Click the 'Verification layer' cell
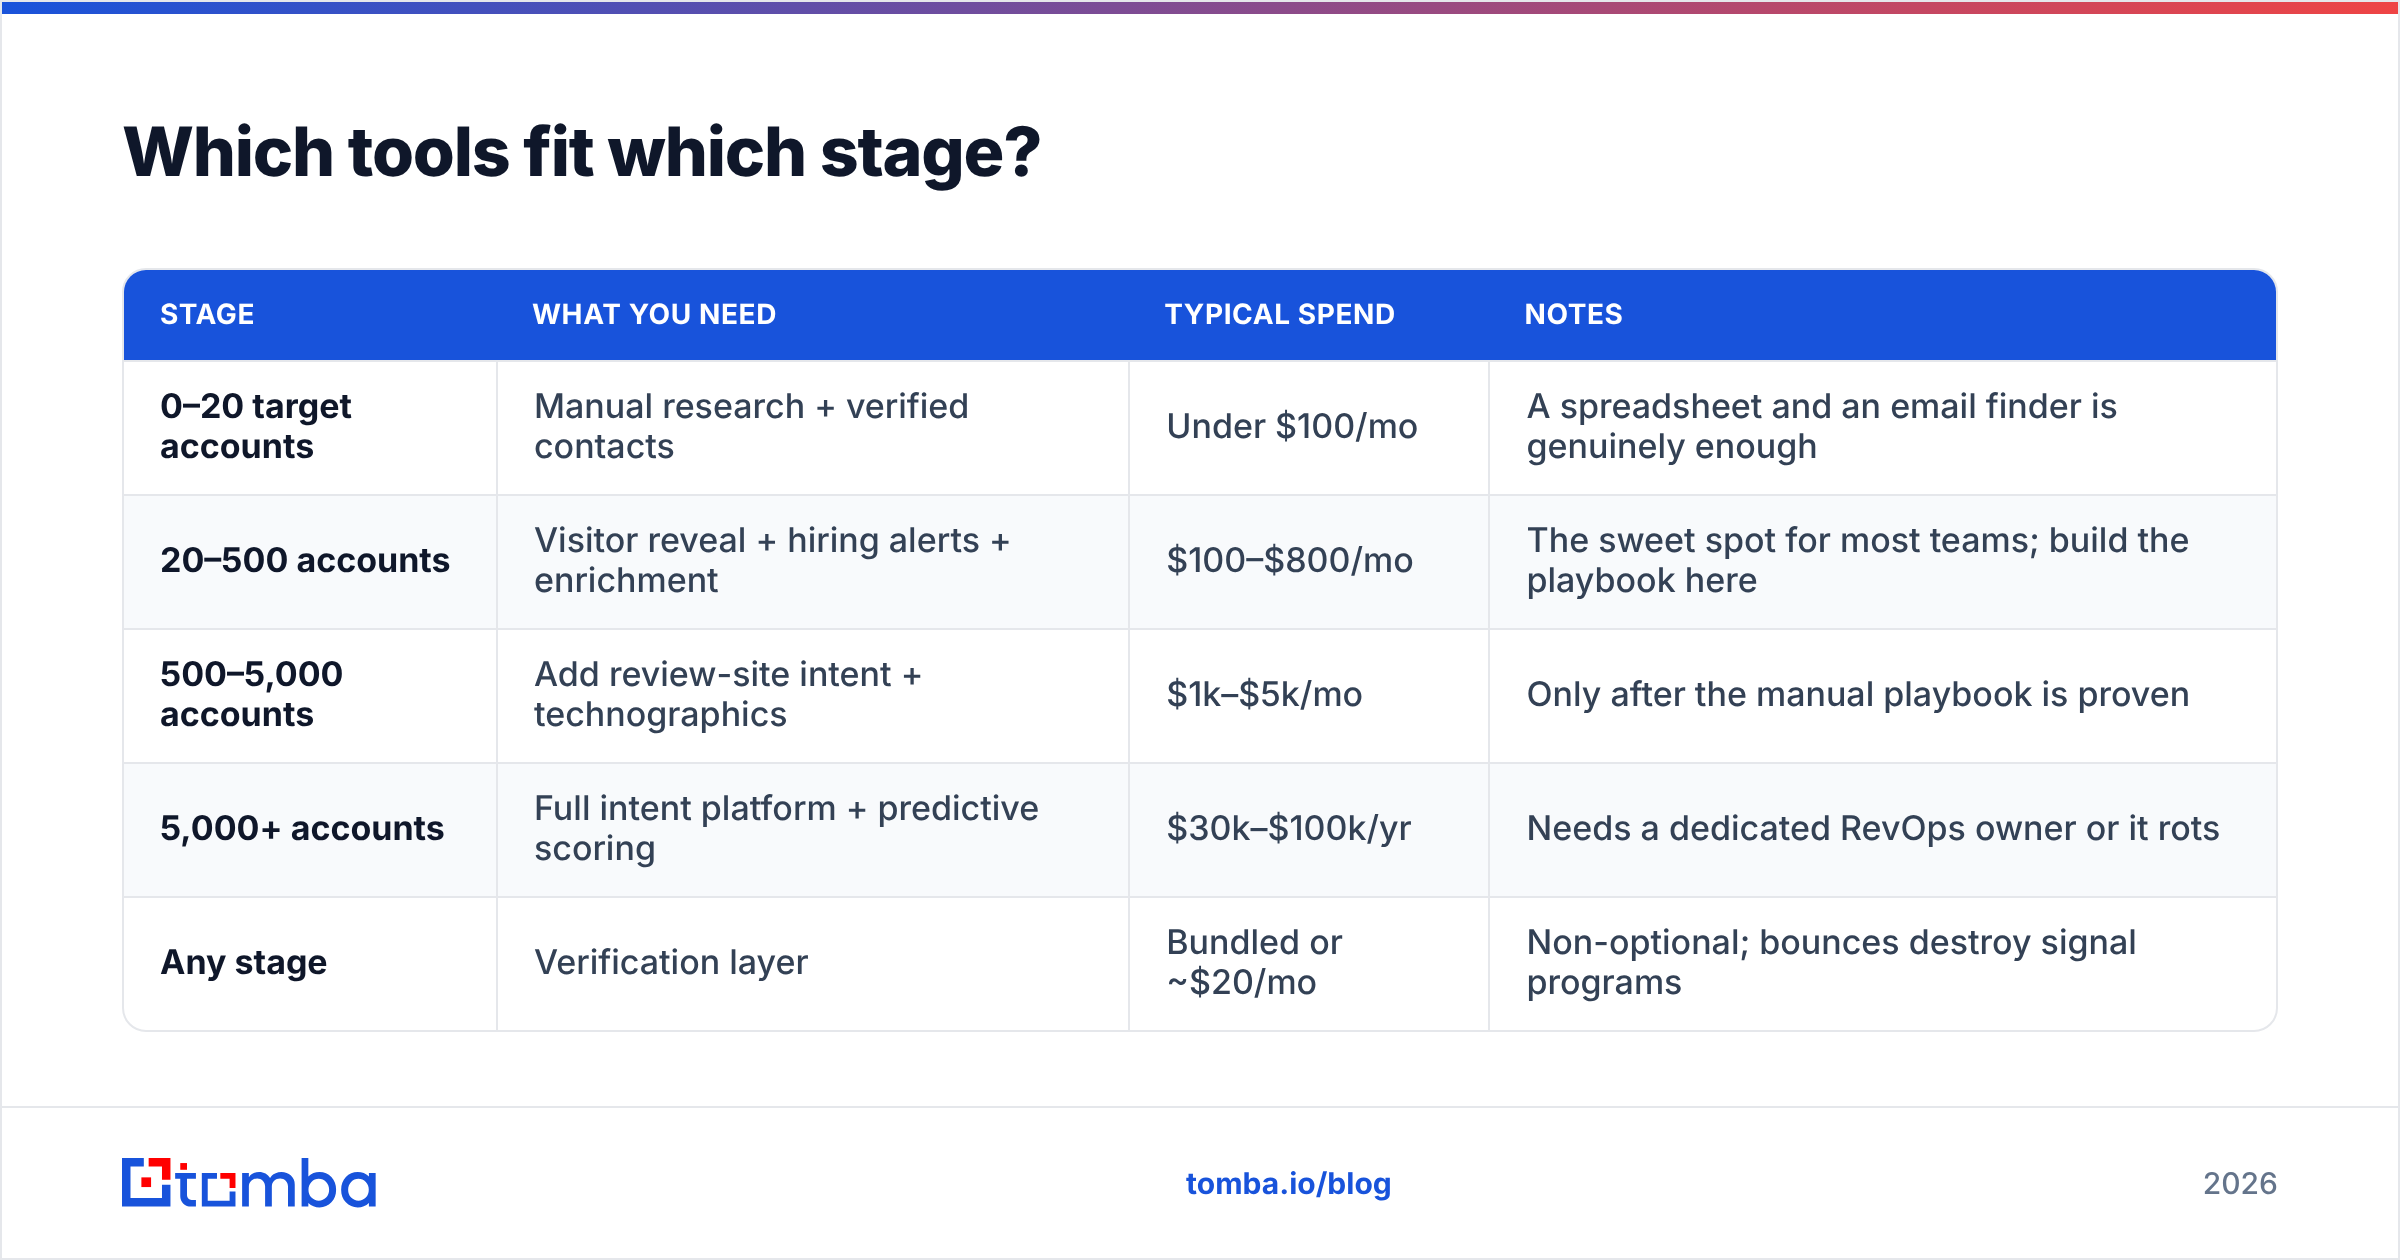The width and height of the screenshot is (2400, 1260). point(813,963)
